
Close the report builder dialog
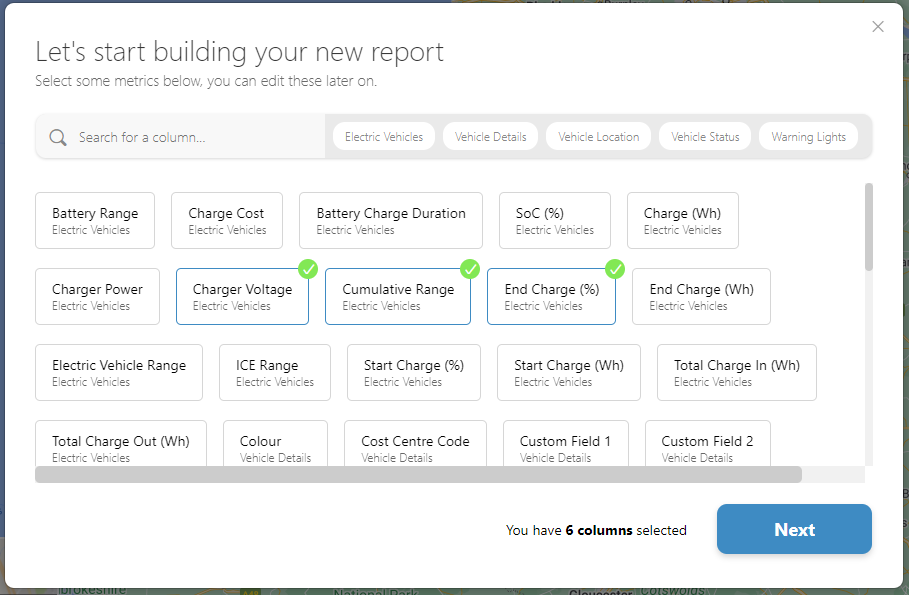click(x=878, y=27)
